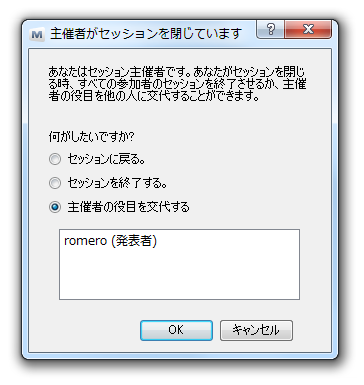Click the description's last line 者の役目を他の人に交代する
The width and height of the screenshot is (364, 385).
(154, 96)
